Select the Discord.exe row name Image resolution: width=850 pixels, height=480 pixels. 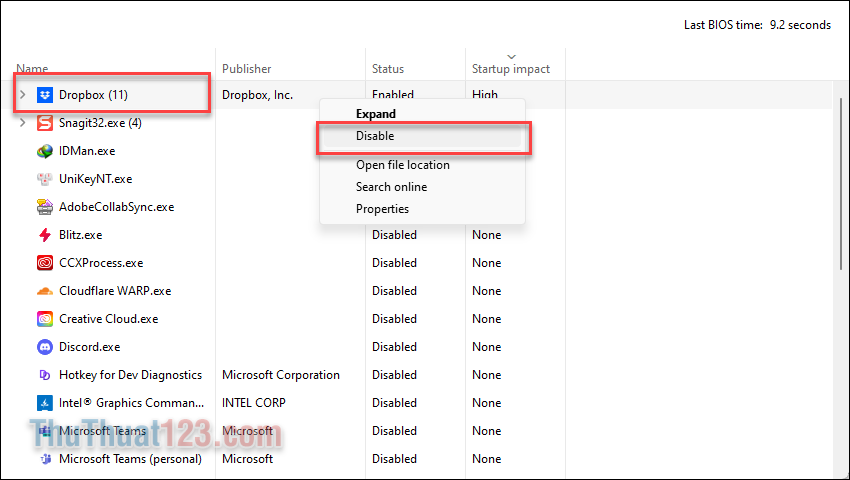[89, 347]
